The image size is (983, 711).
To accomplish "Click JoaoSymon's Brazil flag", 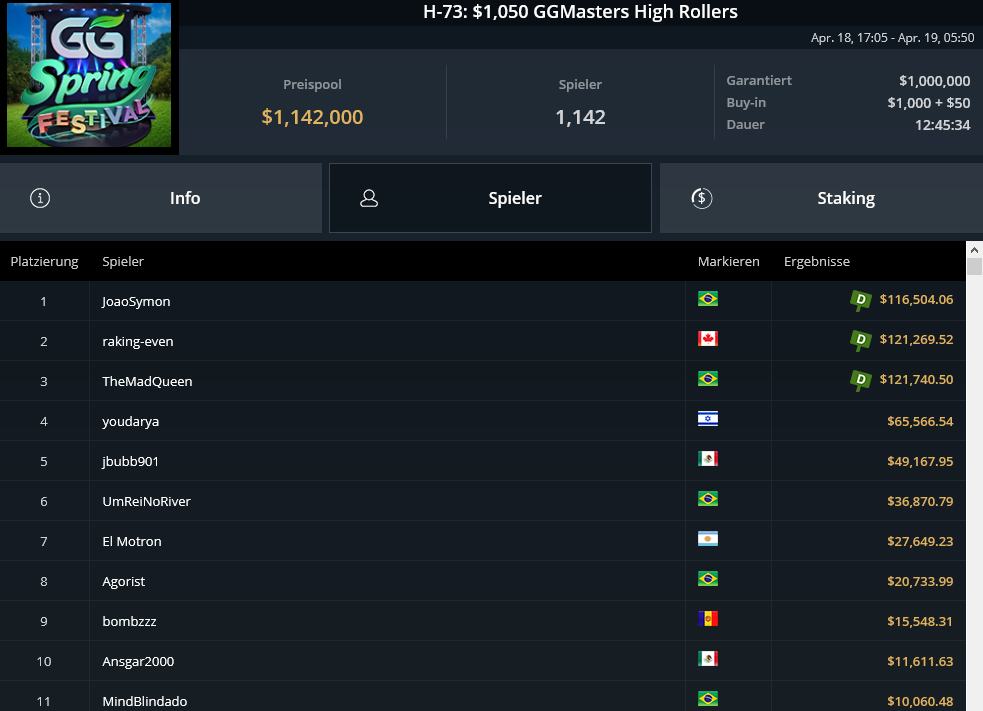I will pyautogui.click(x=708, y=299).
